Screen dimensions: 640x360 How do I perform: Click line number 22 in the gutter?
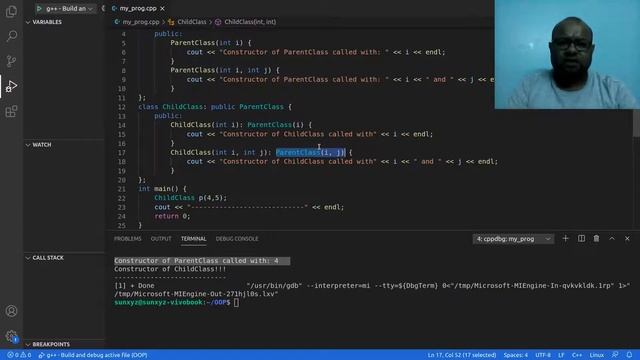122,198
